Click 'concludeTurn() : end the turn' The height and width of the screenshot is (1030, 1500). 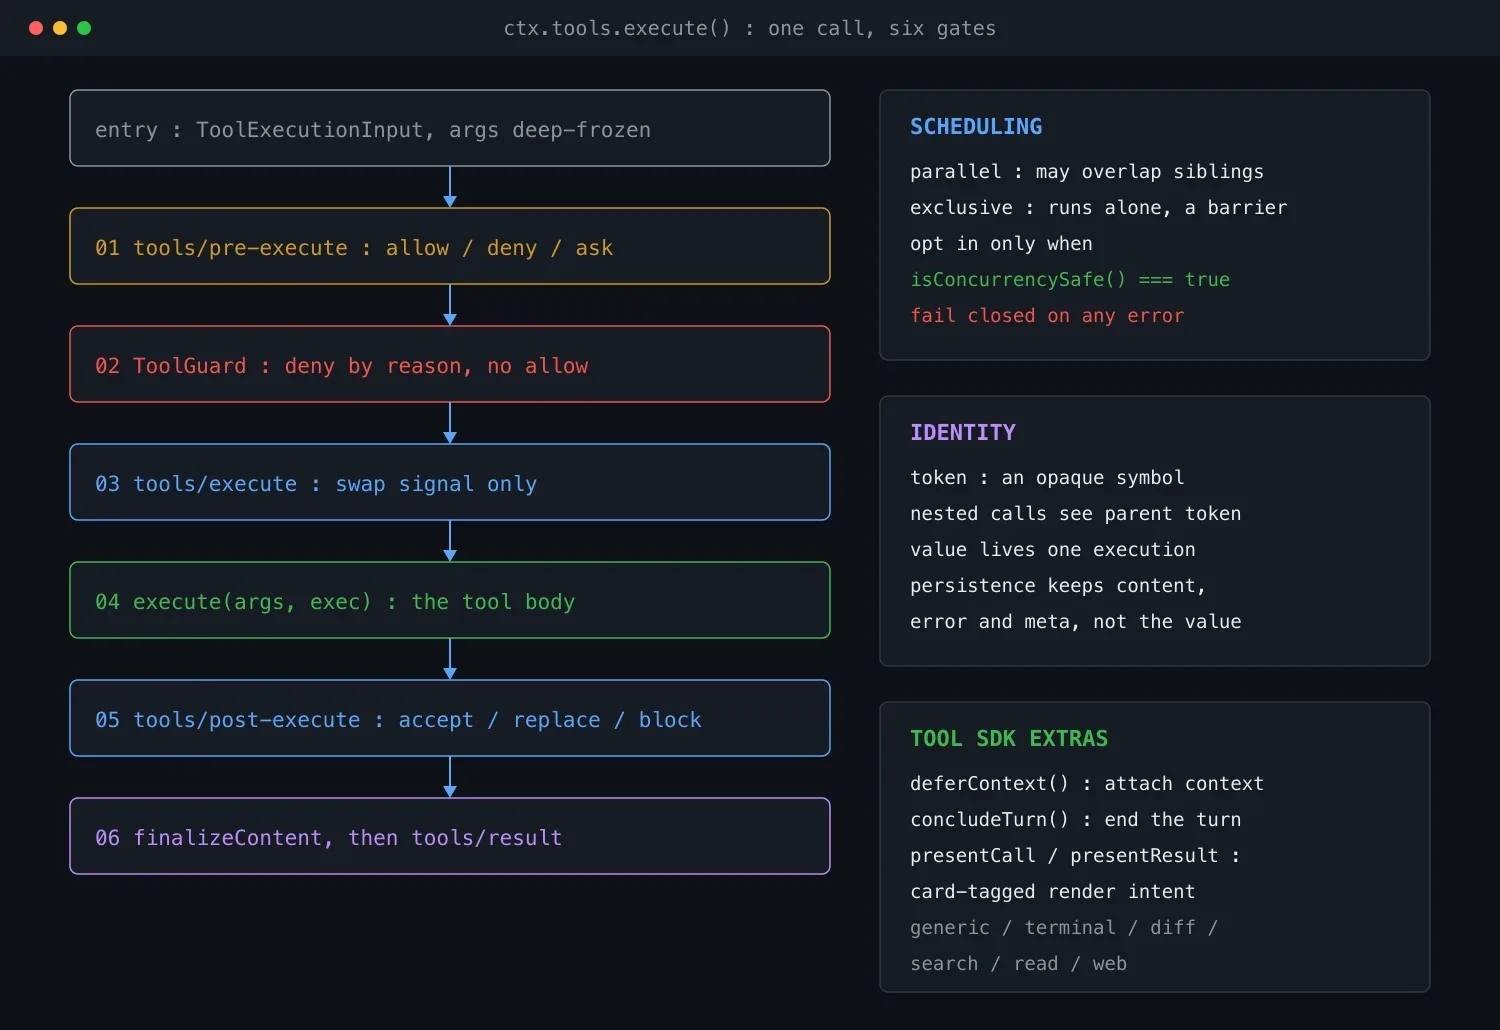[1076, 820]
